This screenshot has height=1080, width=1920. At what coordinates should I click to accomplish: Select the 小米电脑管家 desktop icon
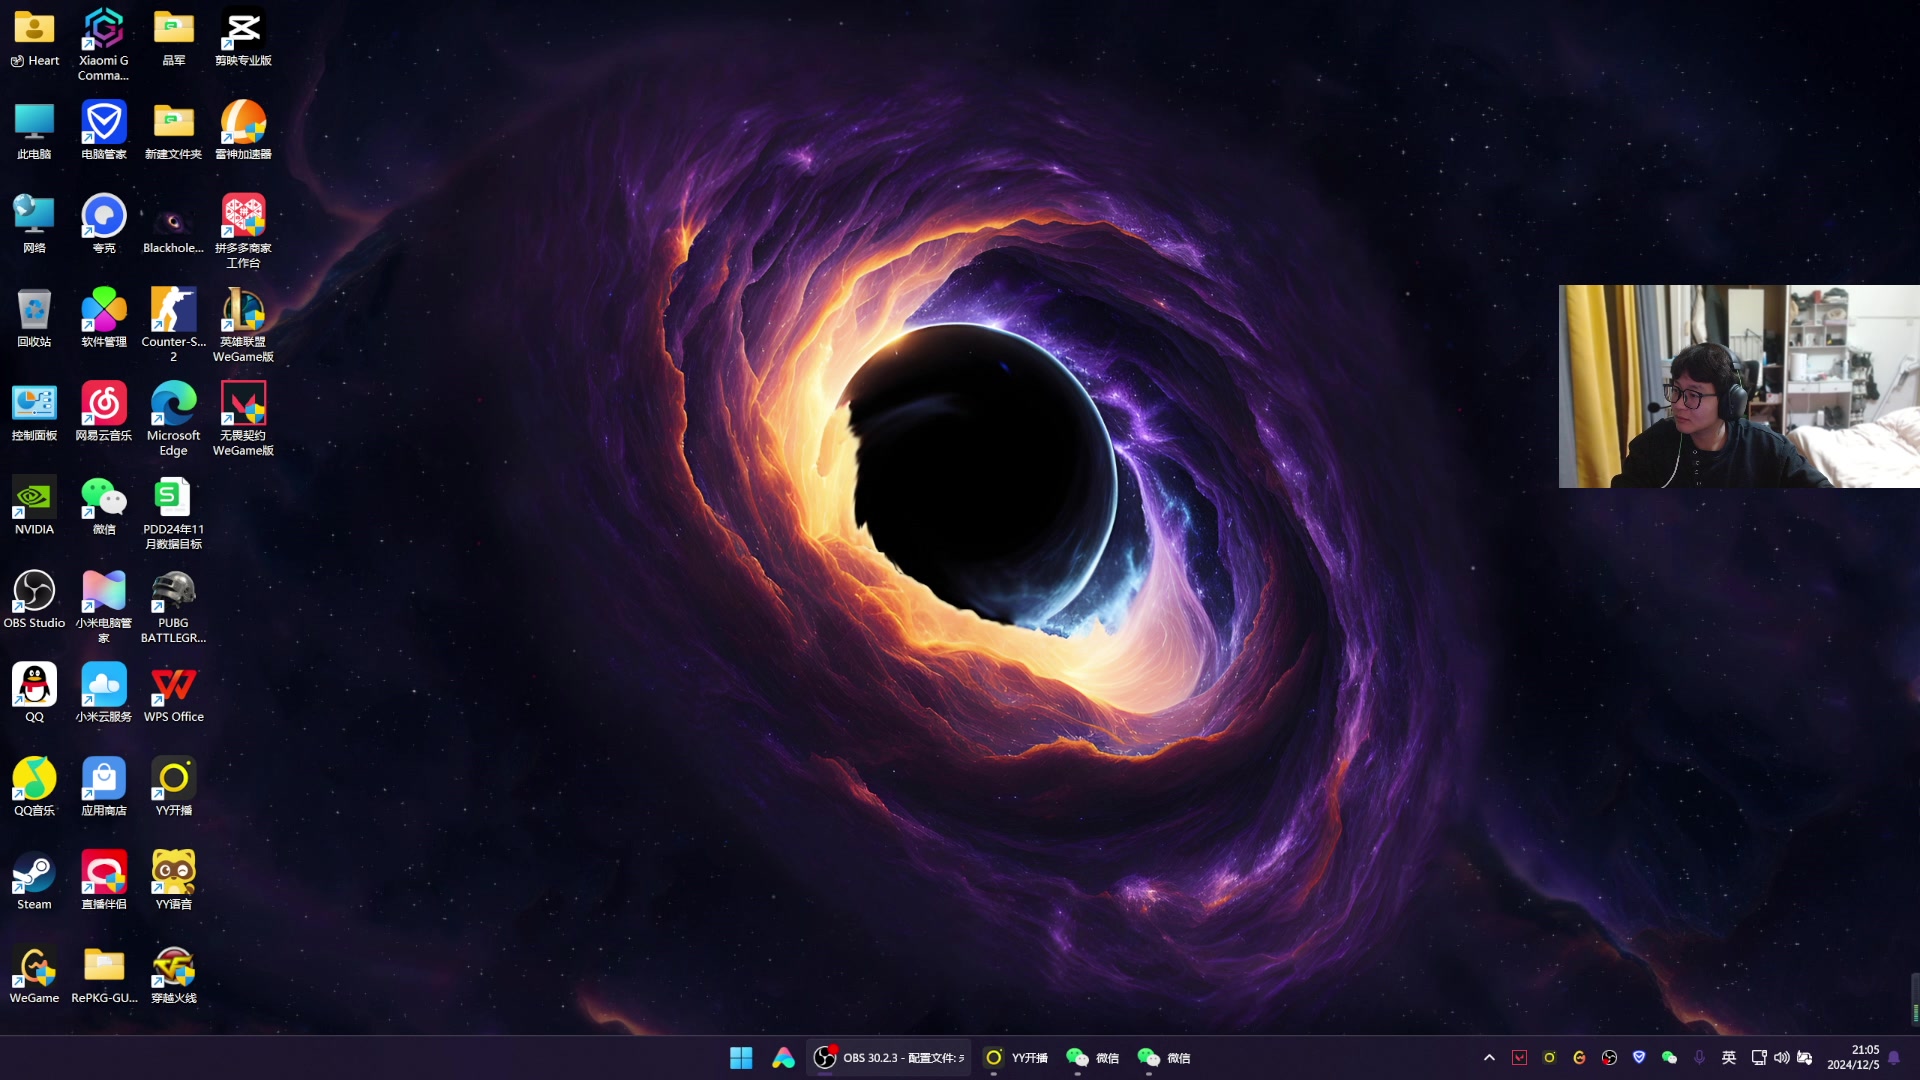(103, 606)
